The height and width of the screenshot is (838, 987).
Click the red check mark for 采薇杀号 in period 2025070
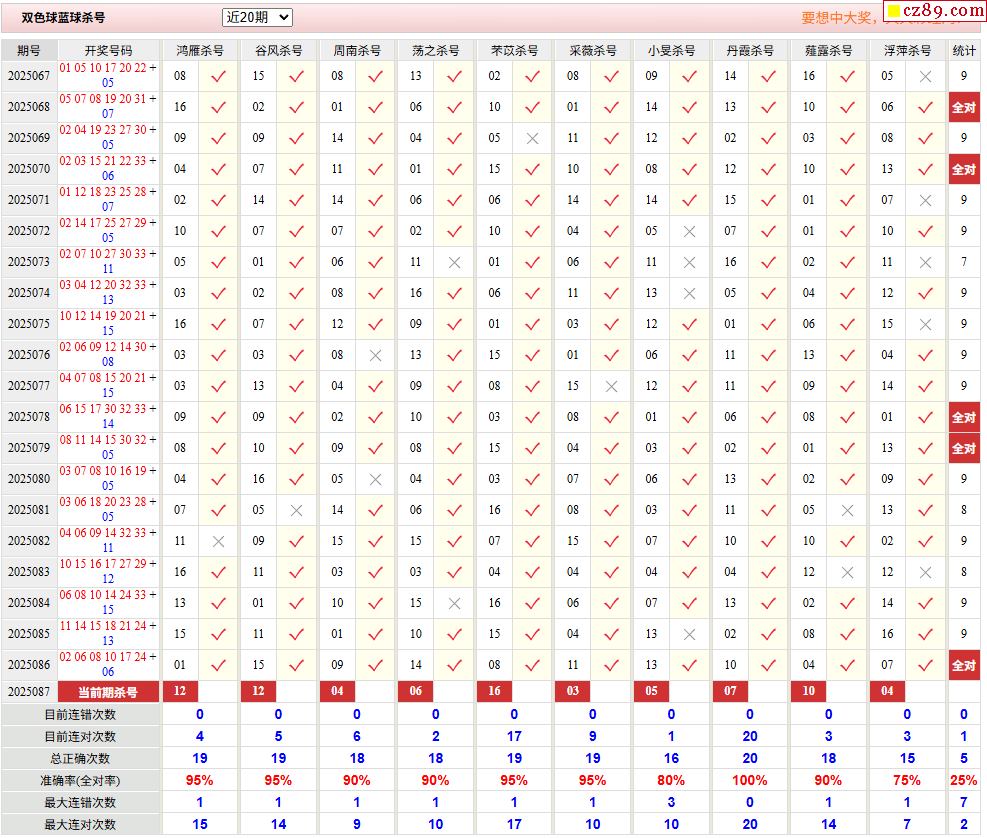[x=611, y=169]
